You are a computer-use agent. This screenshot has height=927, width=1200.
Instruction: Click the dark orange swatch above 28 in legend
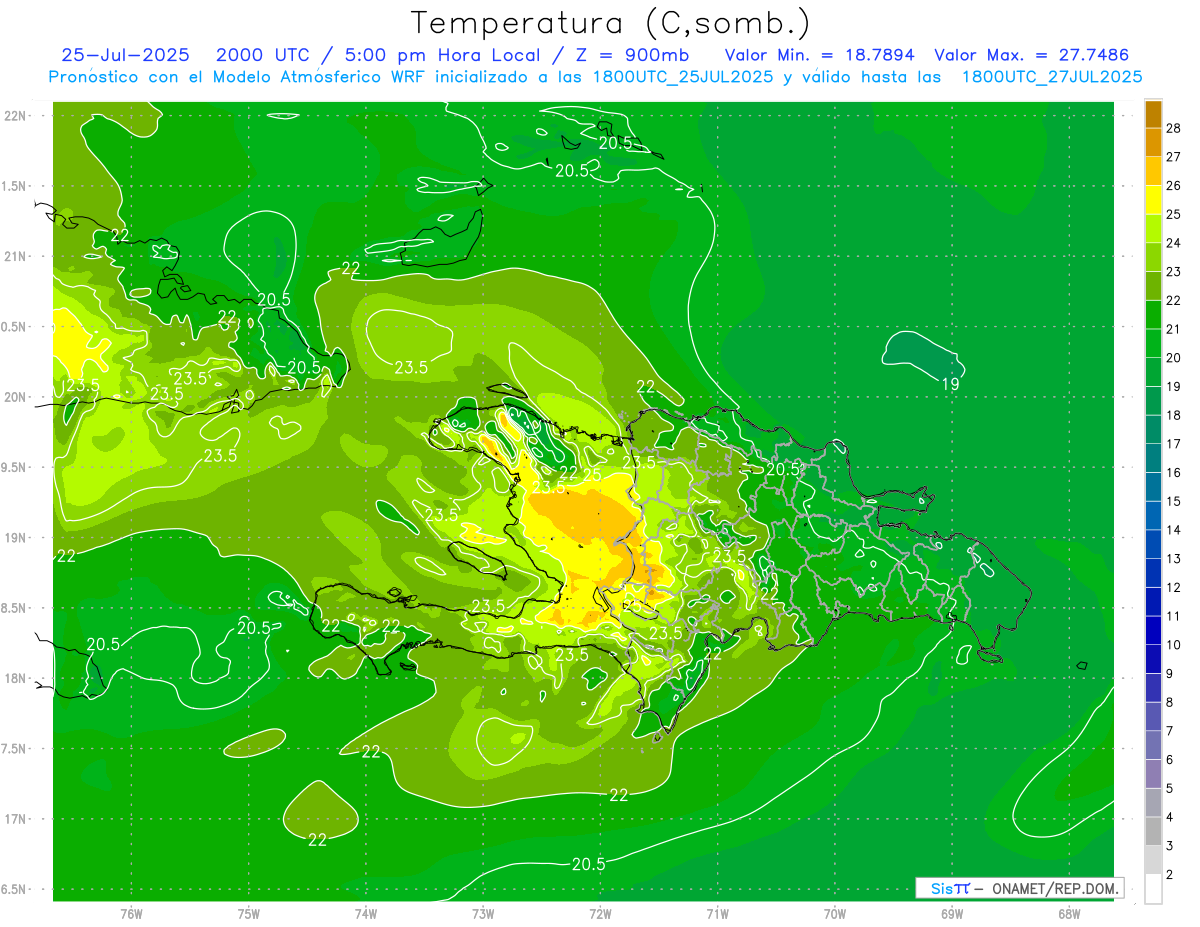(1153, 114)
